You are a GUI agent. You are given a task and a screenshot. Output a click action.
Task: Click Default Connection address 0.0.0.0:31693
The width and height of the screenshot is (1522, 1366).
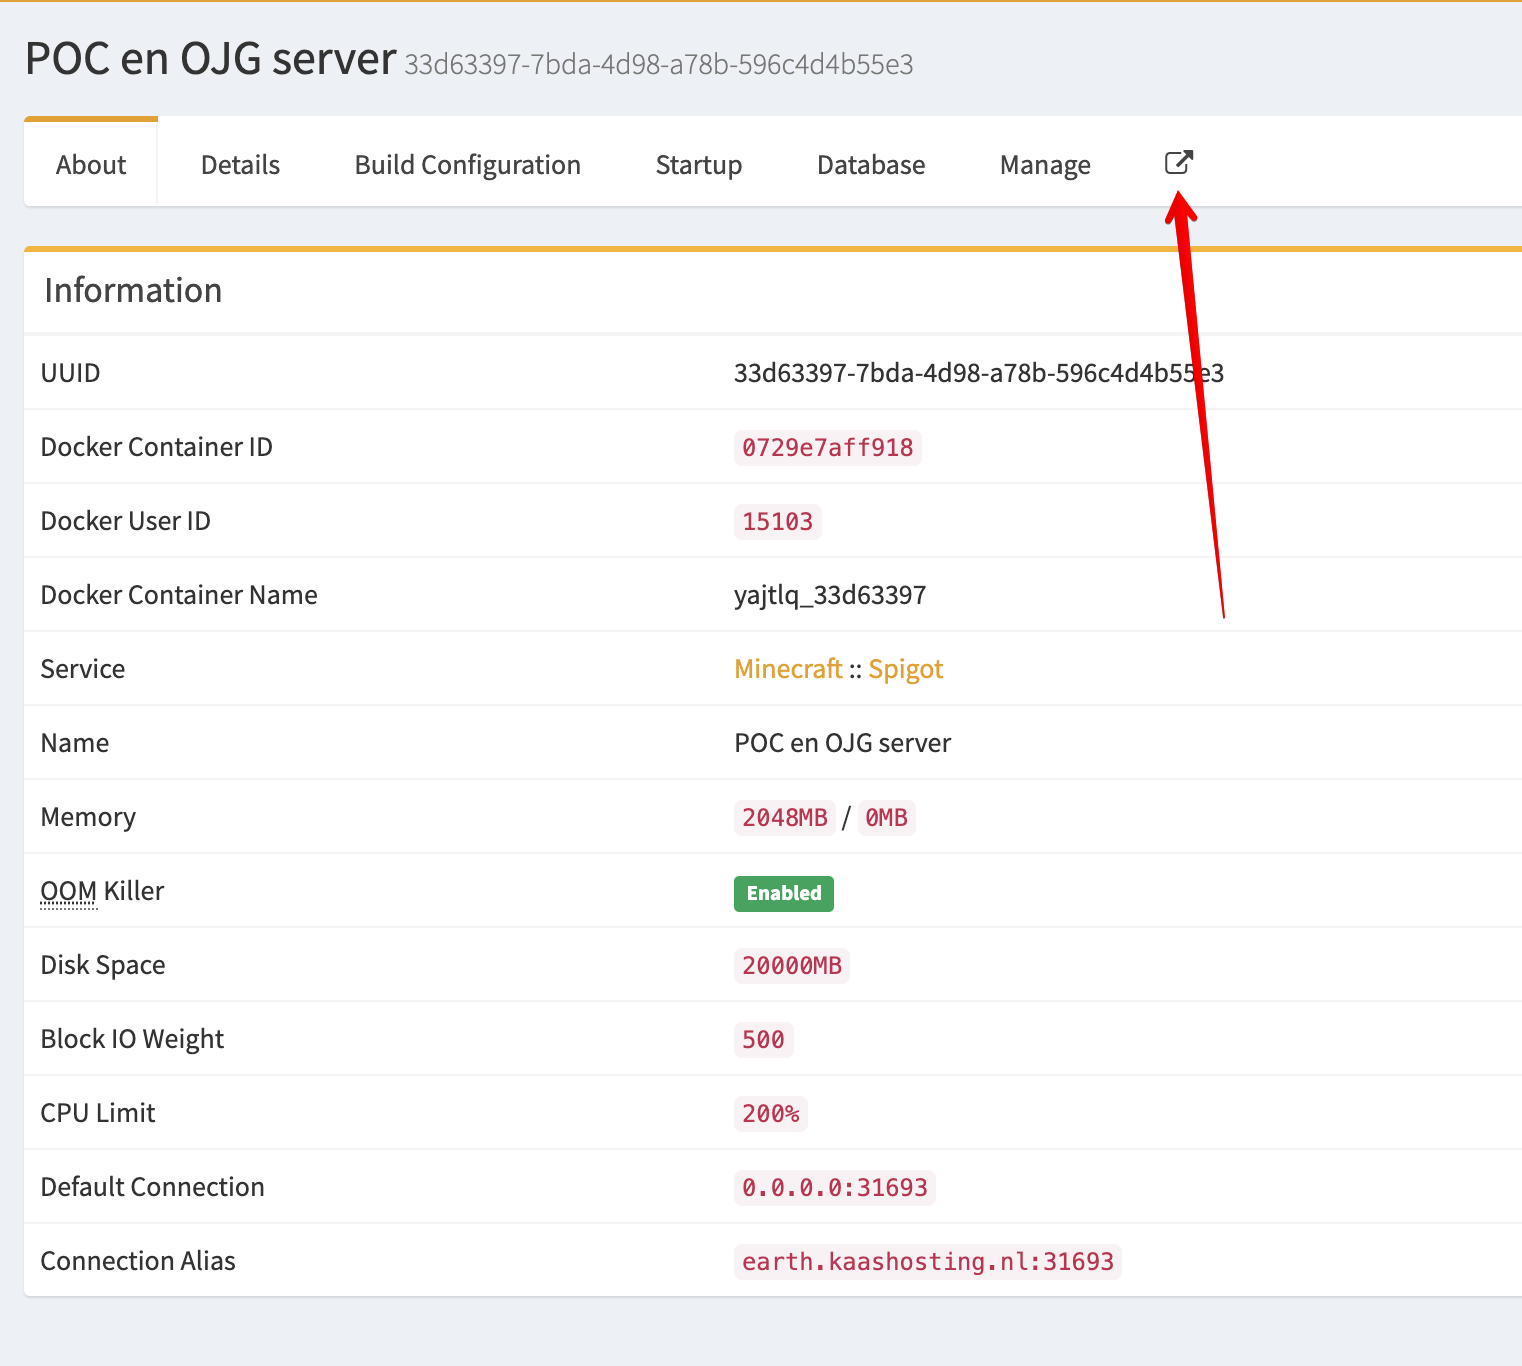pyautogui.click(x=834, y=1187)
